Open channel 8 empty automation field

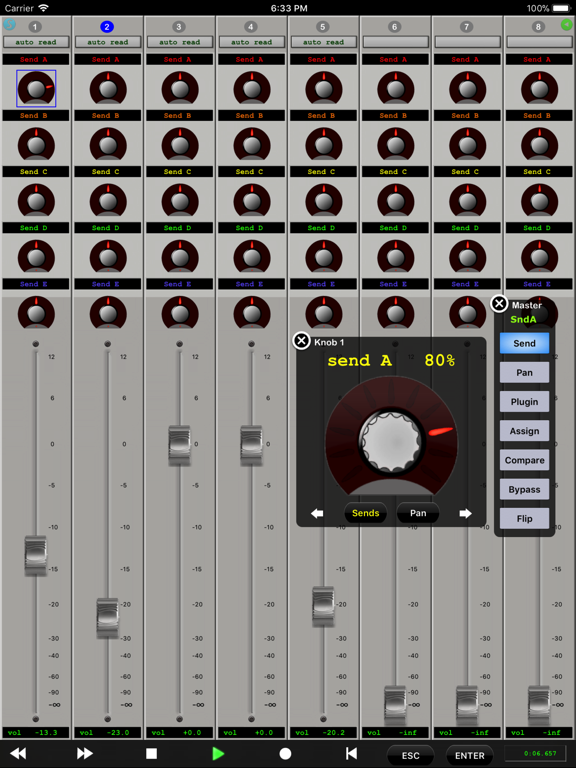pyautogui.click(x=539, y=42)
